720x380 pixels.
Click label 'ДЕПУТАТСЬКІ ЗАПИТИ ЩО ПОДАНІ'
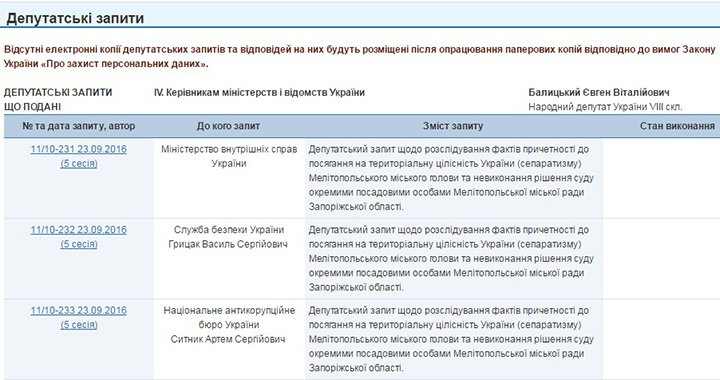pyautogui.click(x=58, y=100)
